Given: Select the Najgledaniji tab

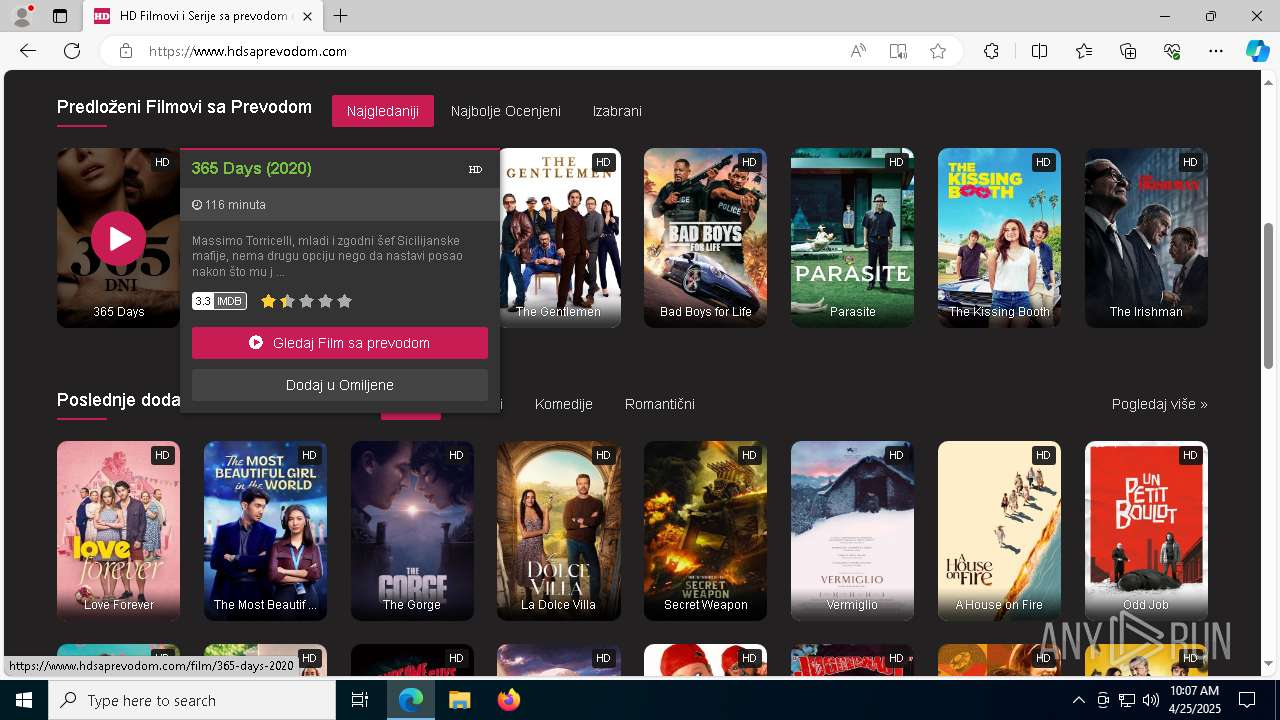Looking at the screenshot, I should (x=383, y=111).
